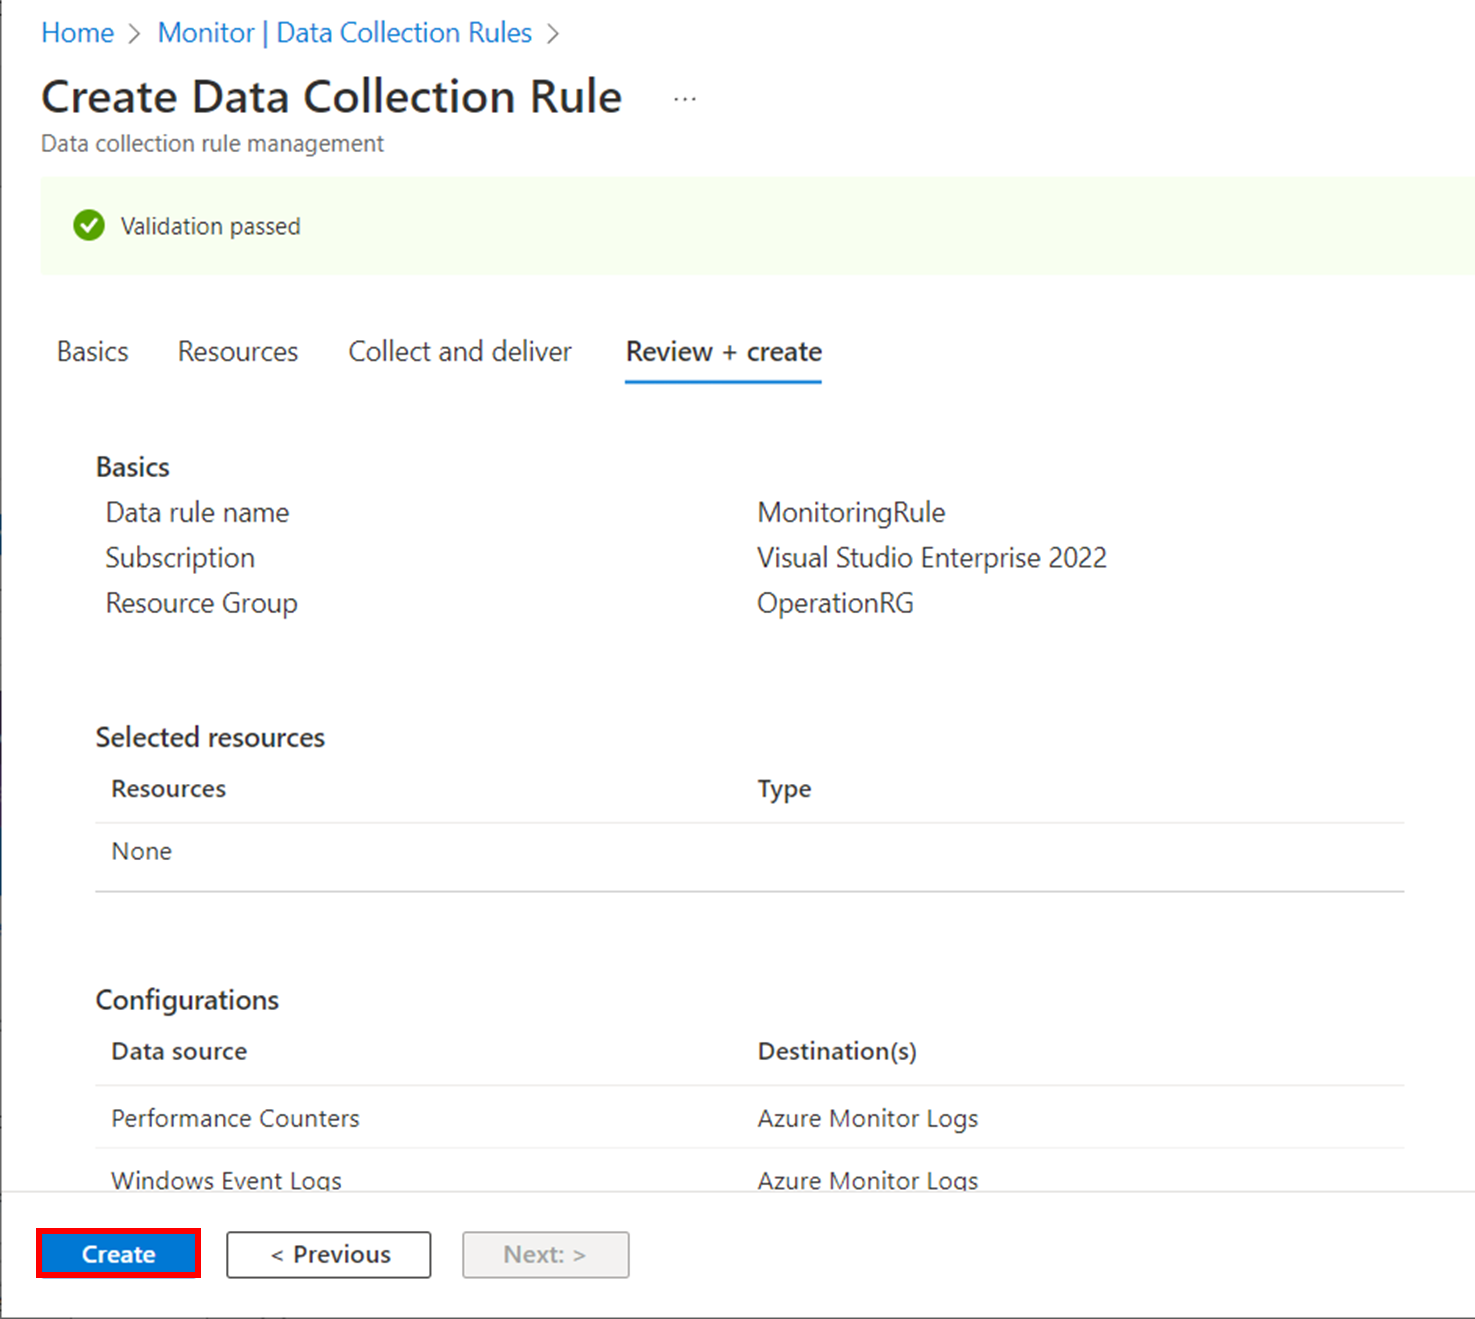Click the Azure Monitor Logs destination entry

coord(867,1118)
